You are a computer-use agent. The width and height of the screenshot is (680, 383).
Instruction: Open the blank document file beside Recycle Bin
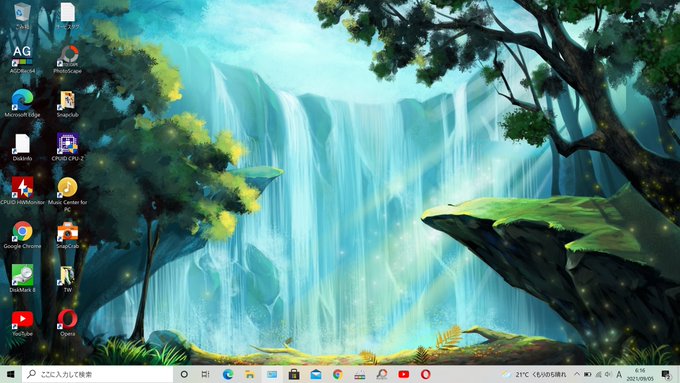coord(67,15)
